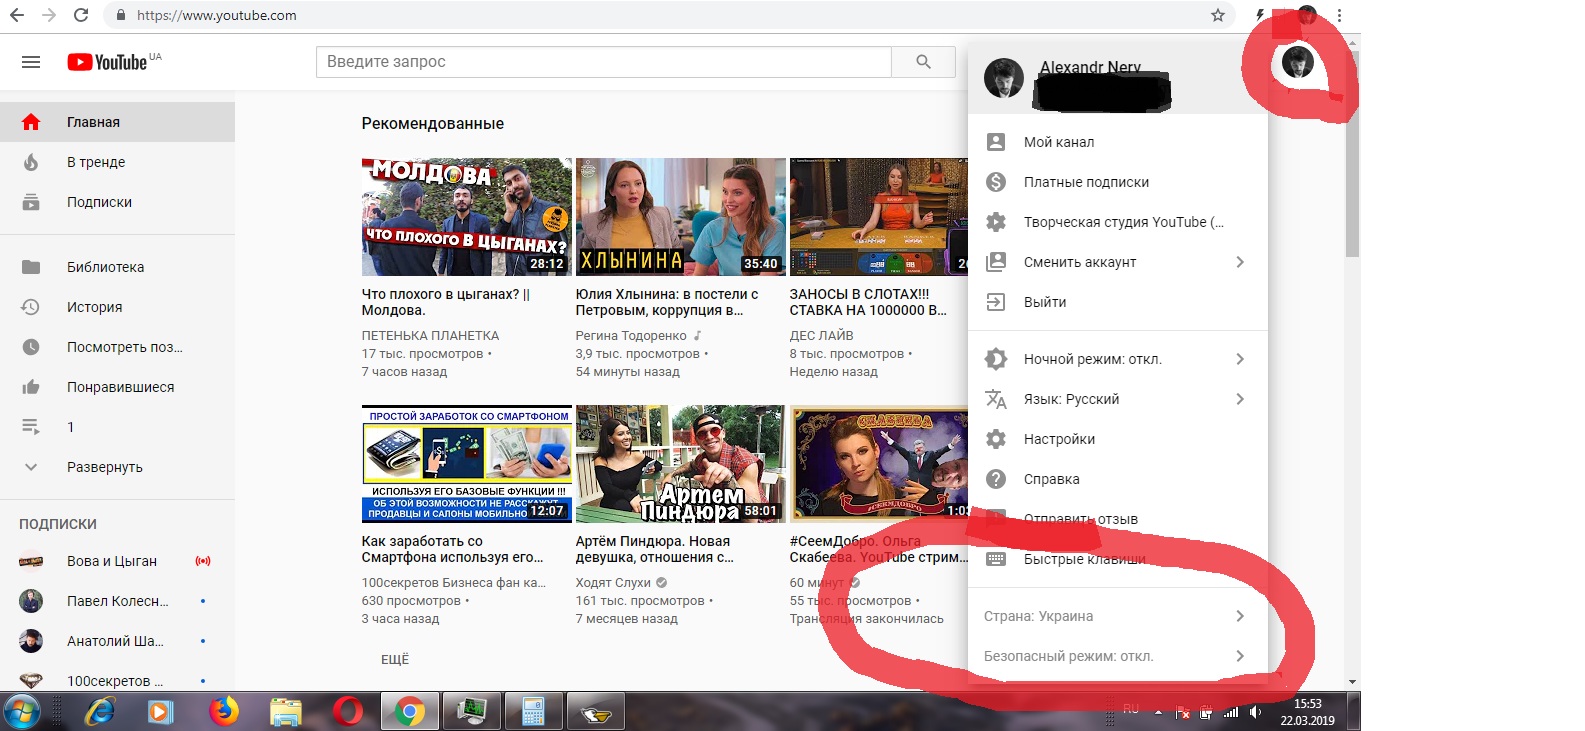Open the ХЛЫНИНА video thumbnail
Screen dimensions: 1585x731
point(680,217)
